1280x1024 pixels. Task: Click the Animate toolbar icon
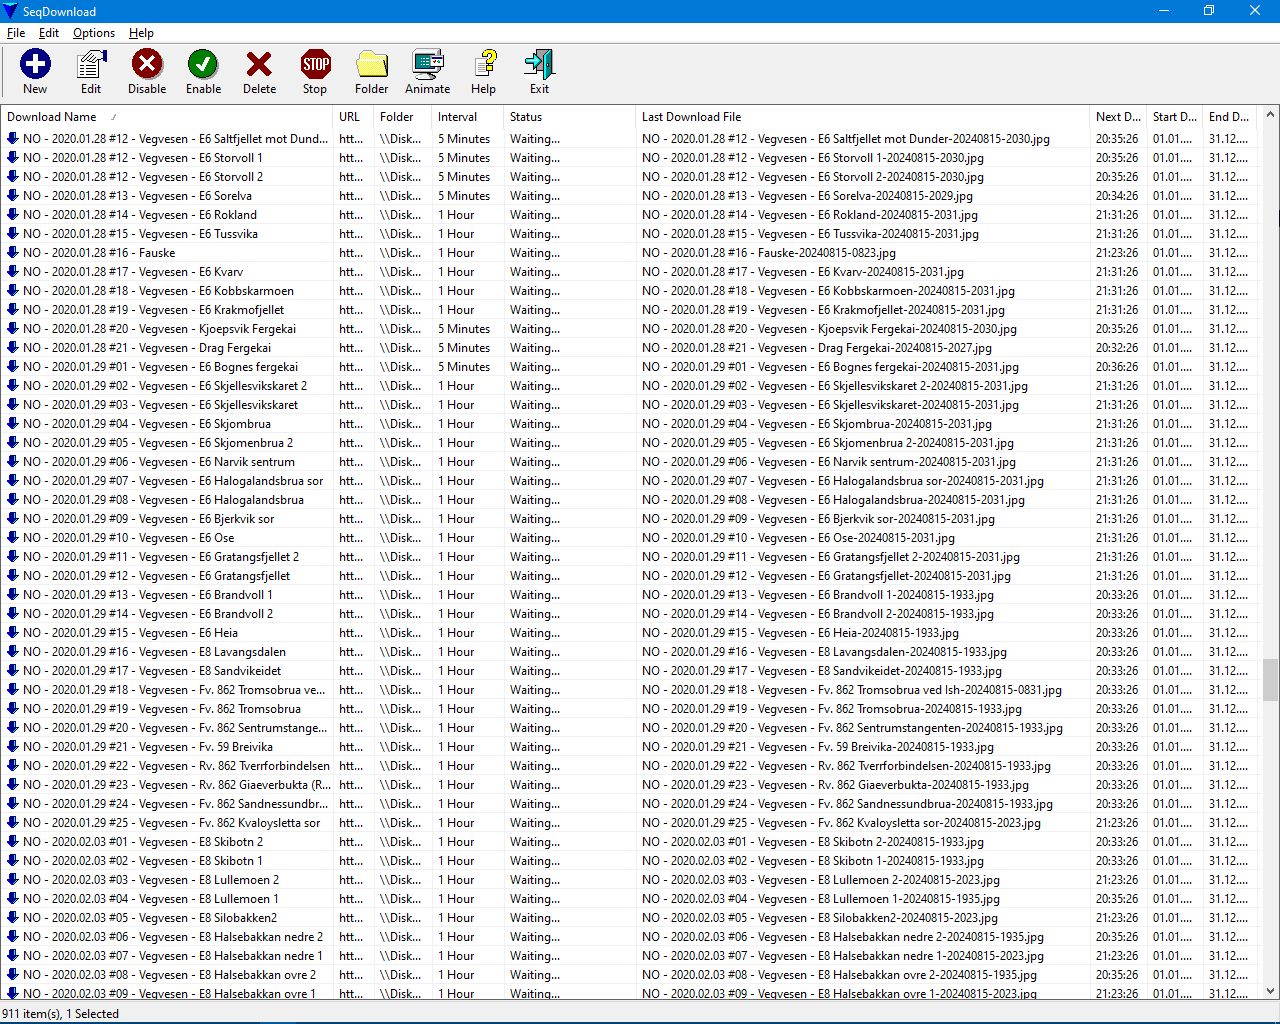coord(427,72)
